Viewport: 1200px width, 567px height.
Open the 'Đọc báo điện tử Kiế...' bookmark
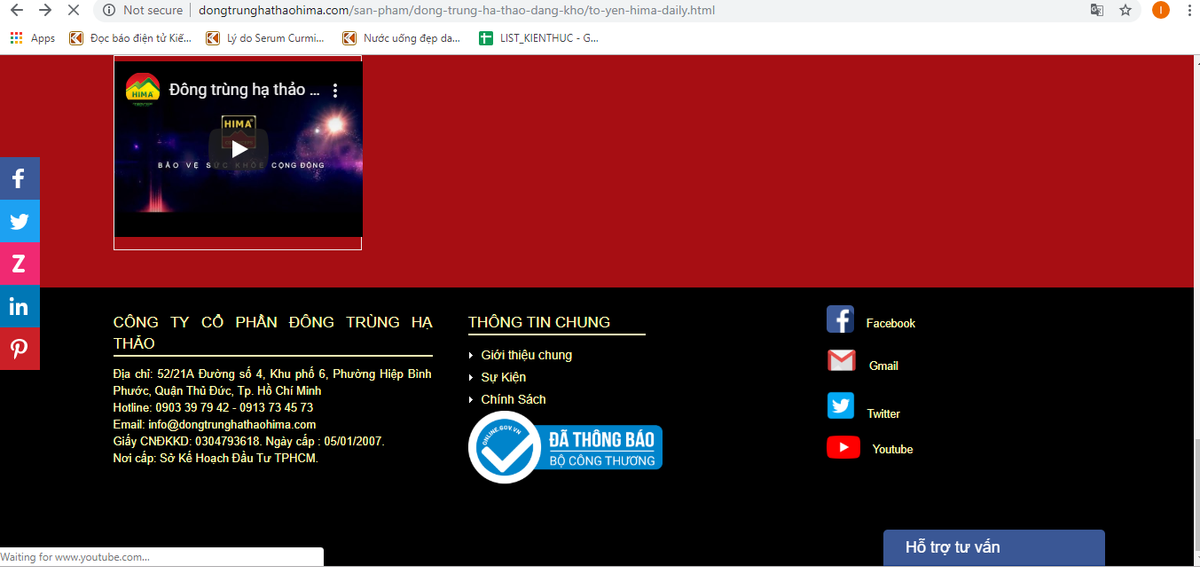click(x=130, y=38)
